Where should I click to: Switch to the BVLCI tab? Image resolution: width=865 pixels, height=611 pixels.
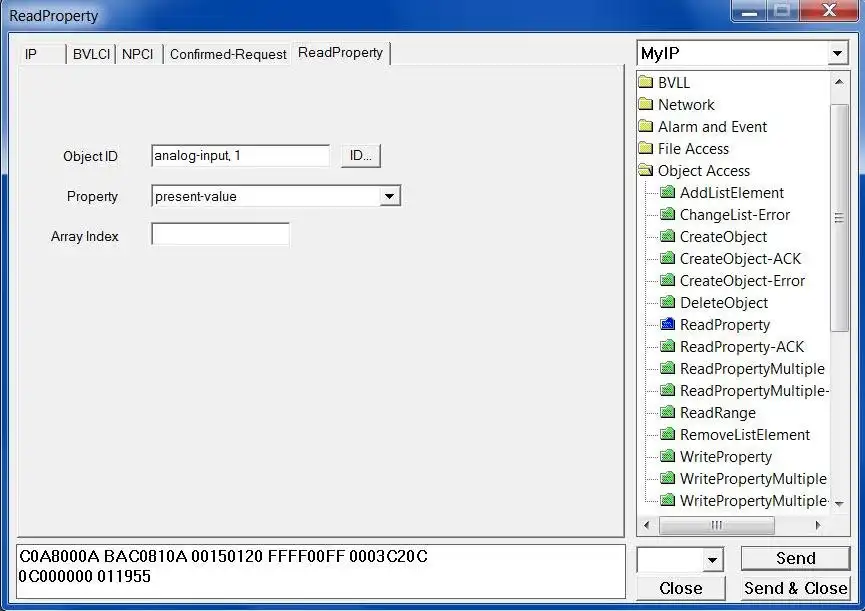[x=91, y=54]
